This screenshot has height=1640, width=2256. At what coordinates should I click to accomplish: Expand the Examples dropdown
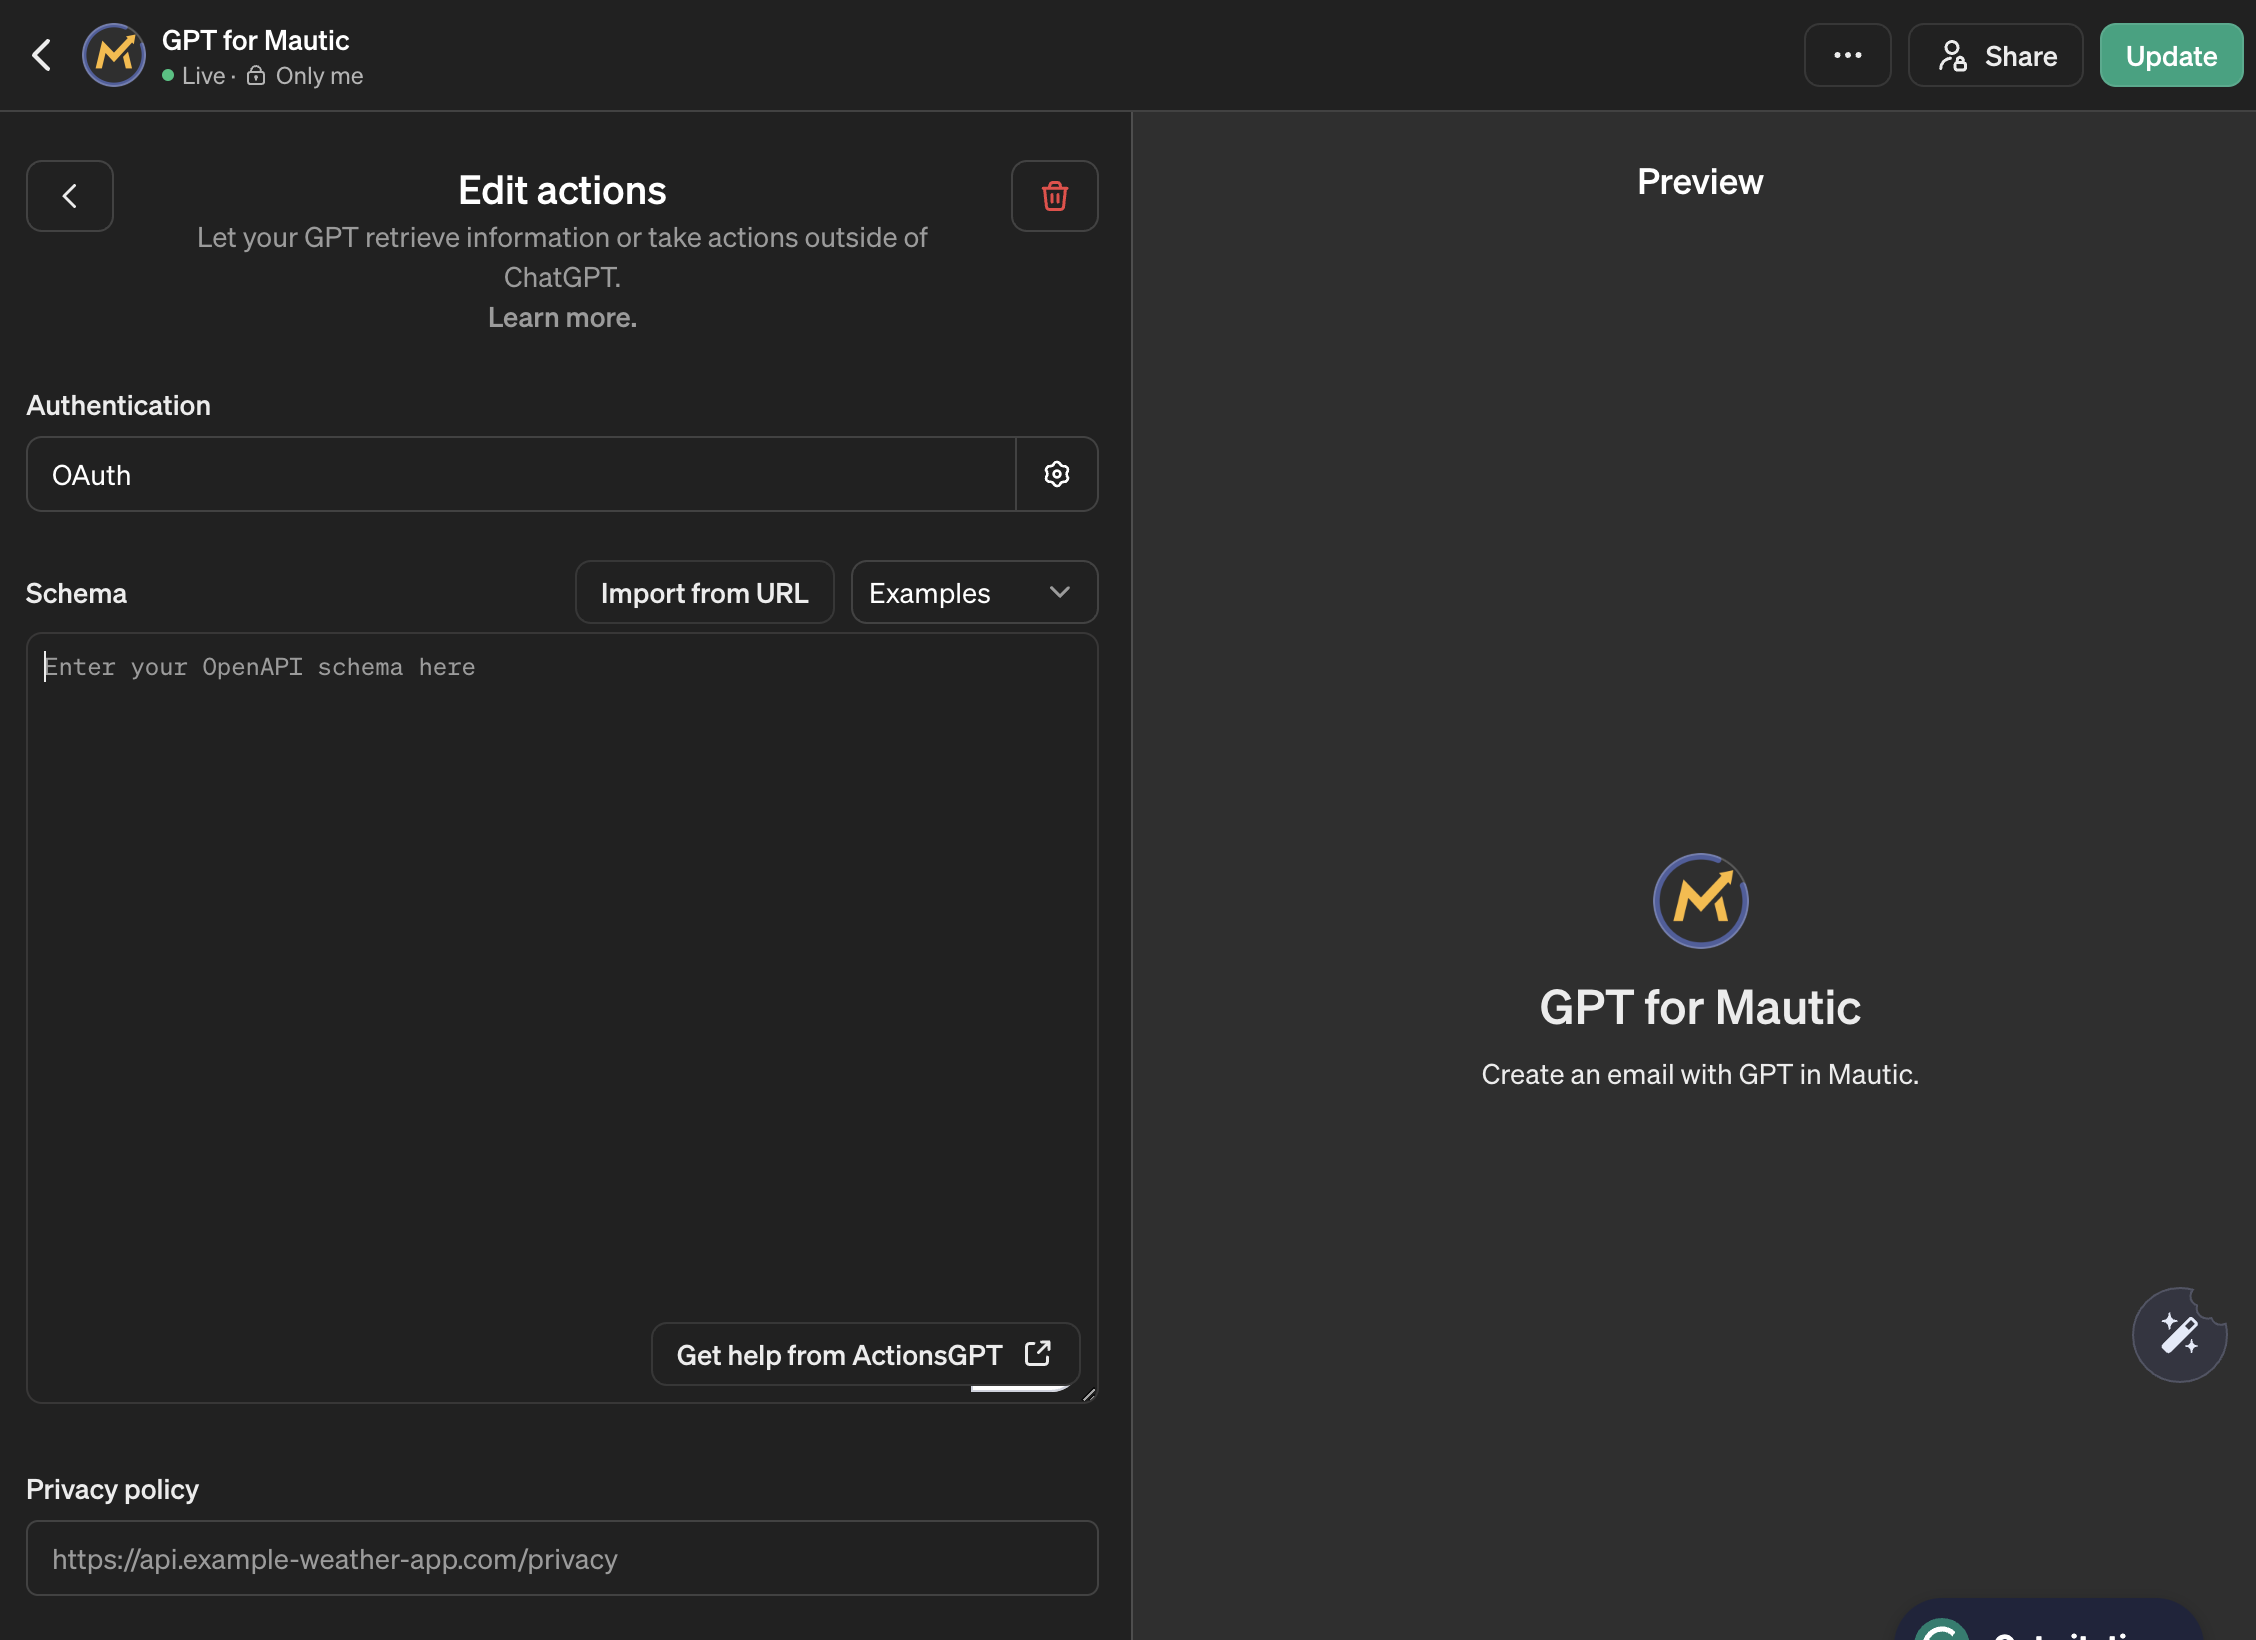pos(973,593)
